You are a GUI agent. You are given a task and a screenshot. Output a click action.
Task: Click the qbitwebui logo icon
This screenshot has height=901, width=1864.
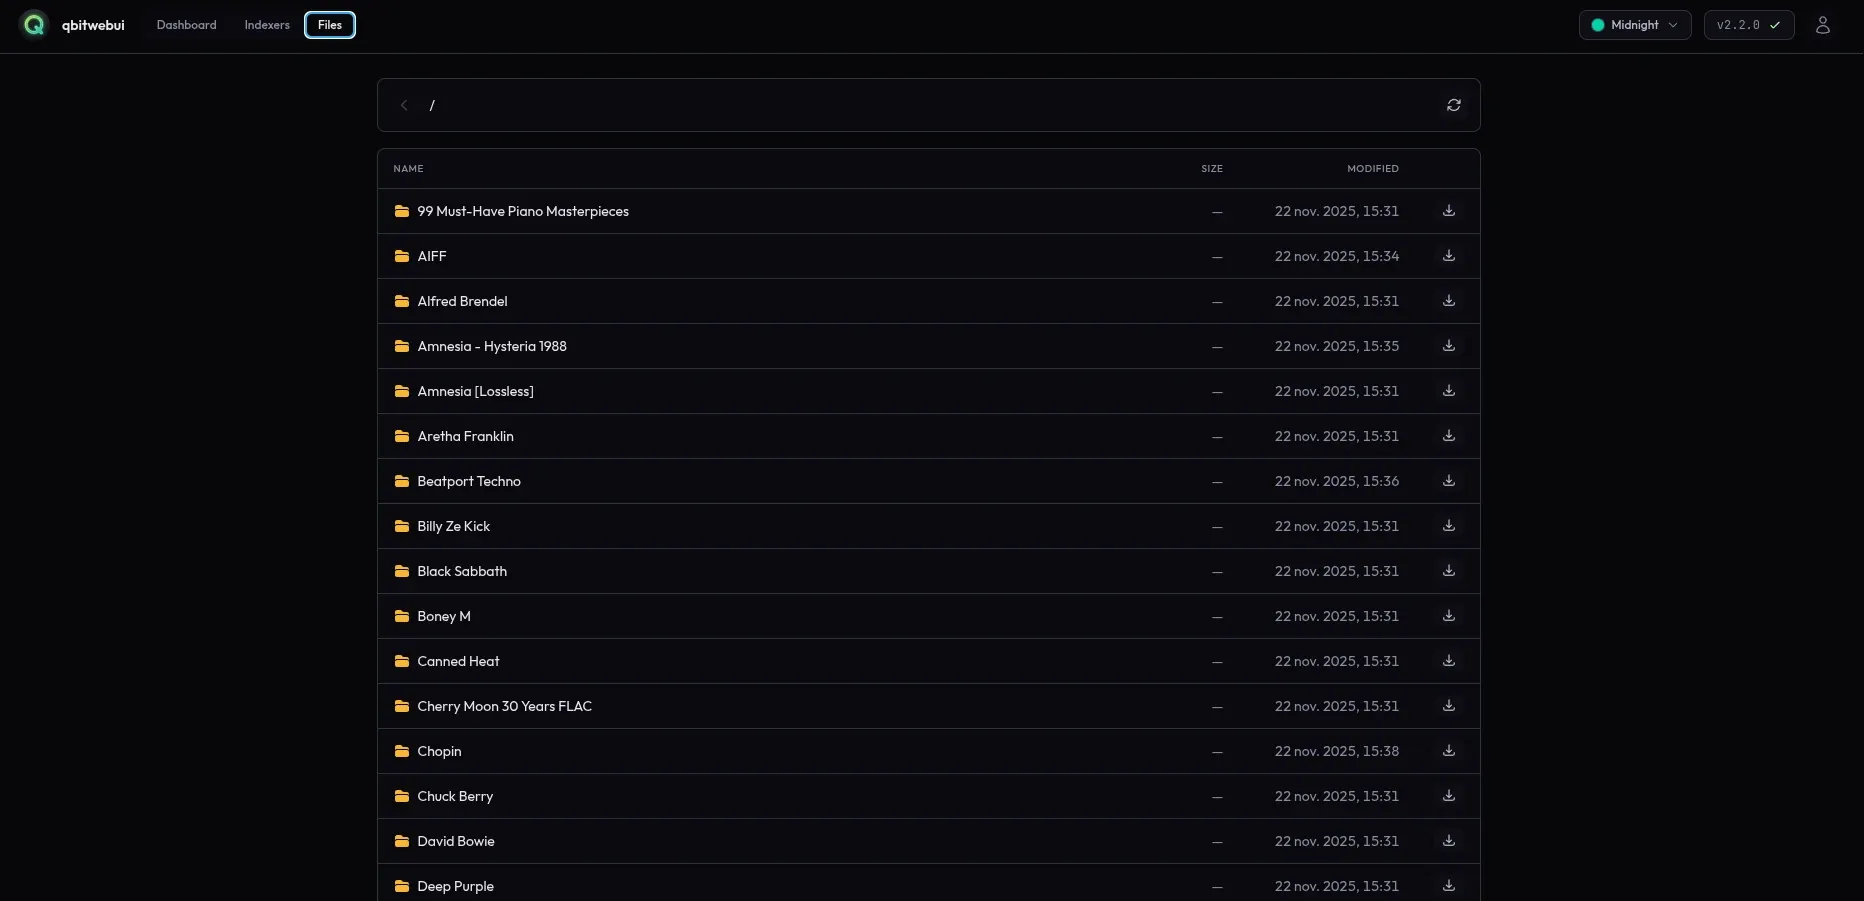34,25
